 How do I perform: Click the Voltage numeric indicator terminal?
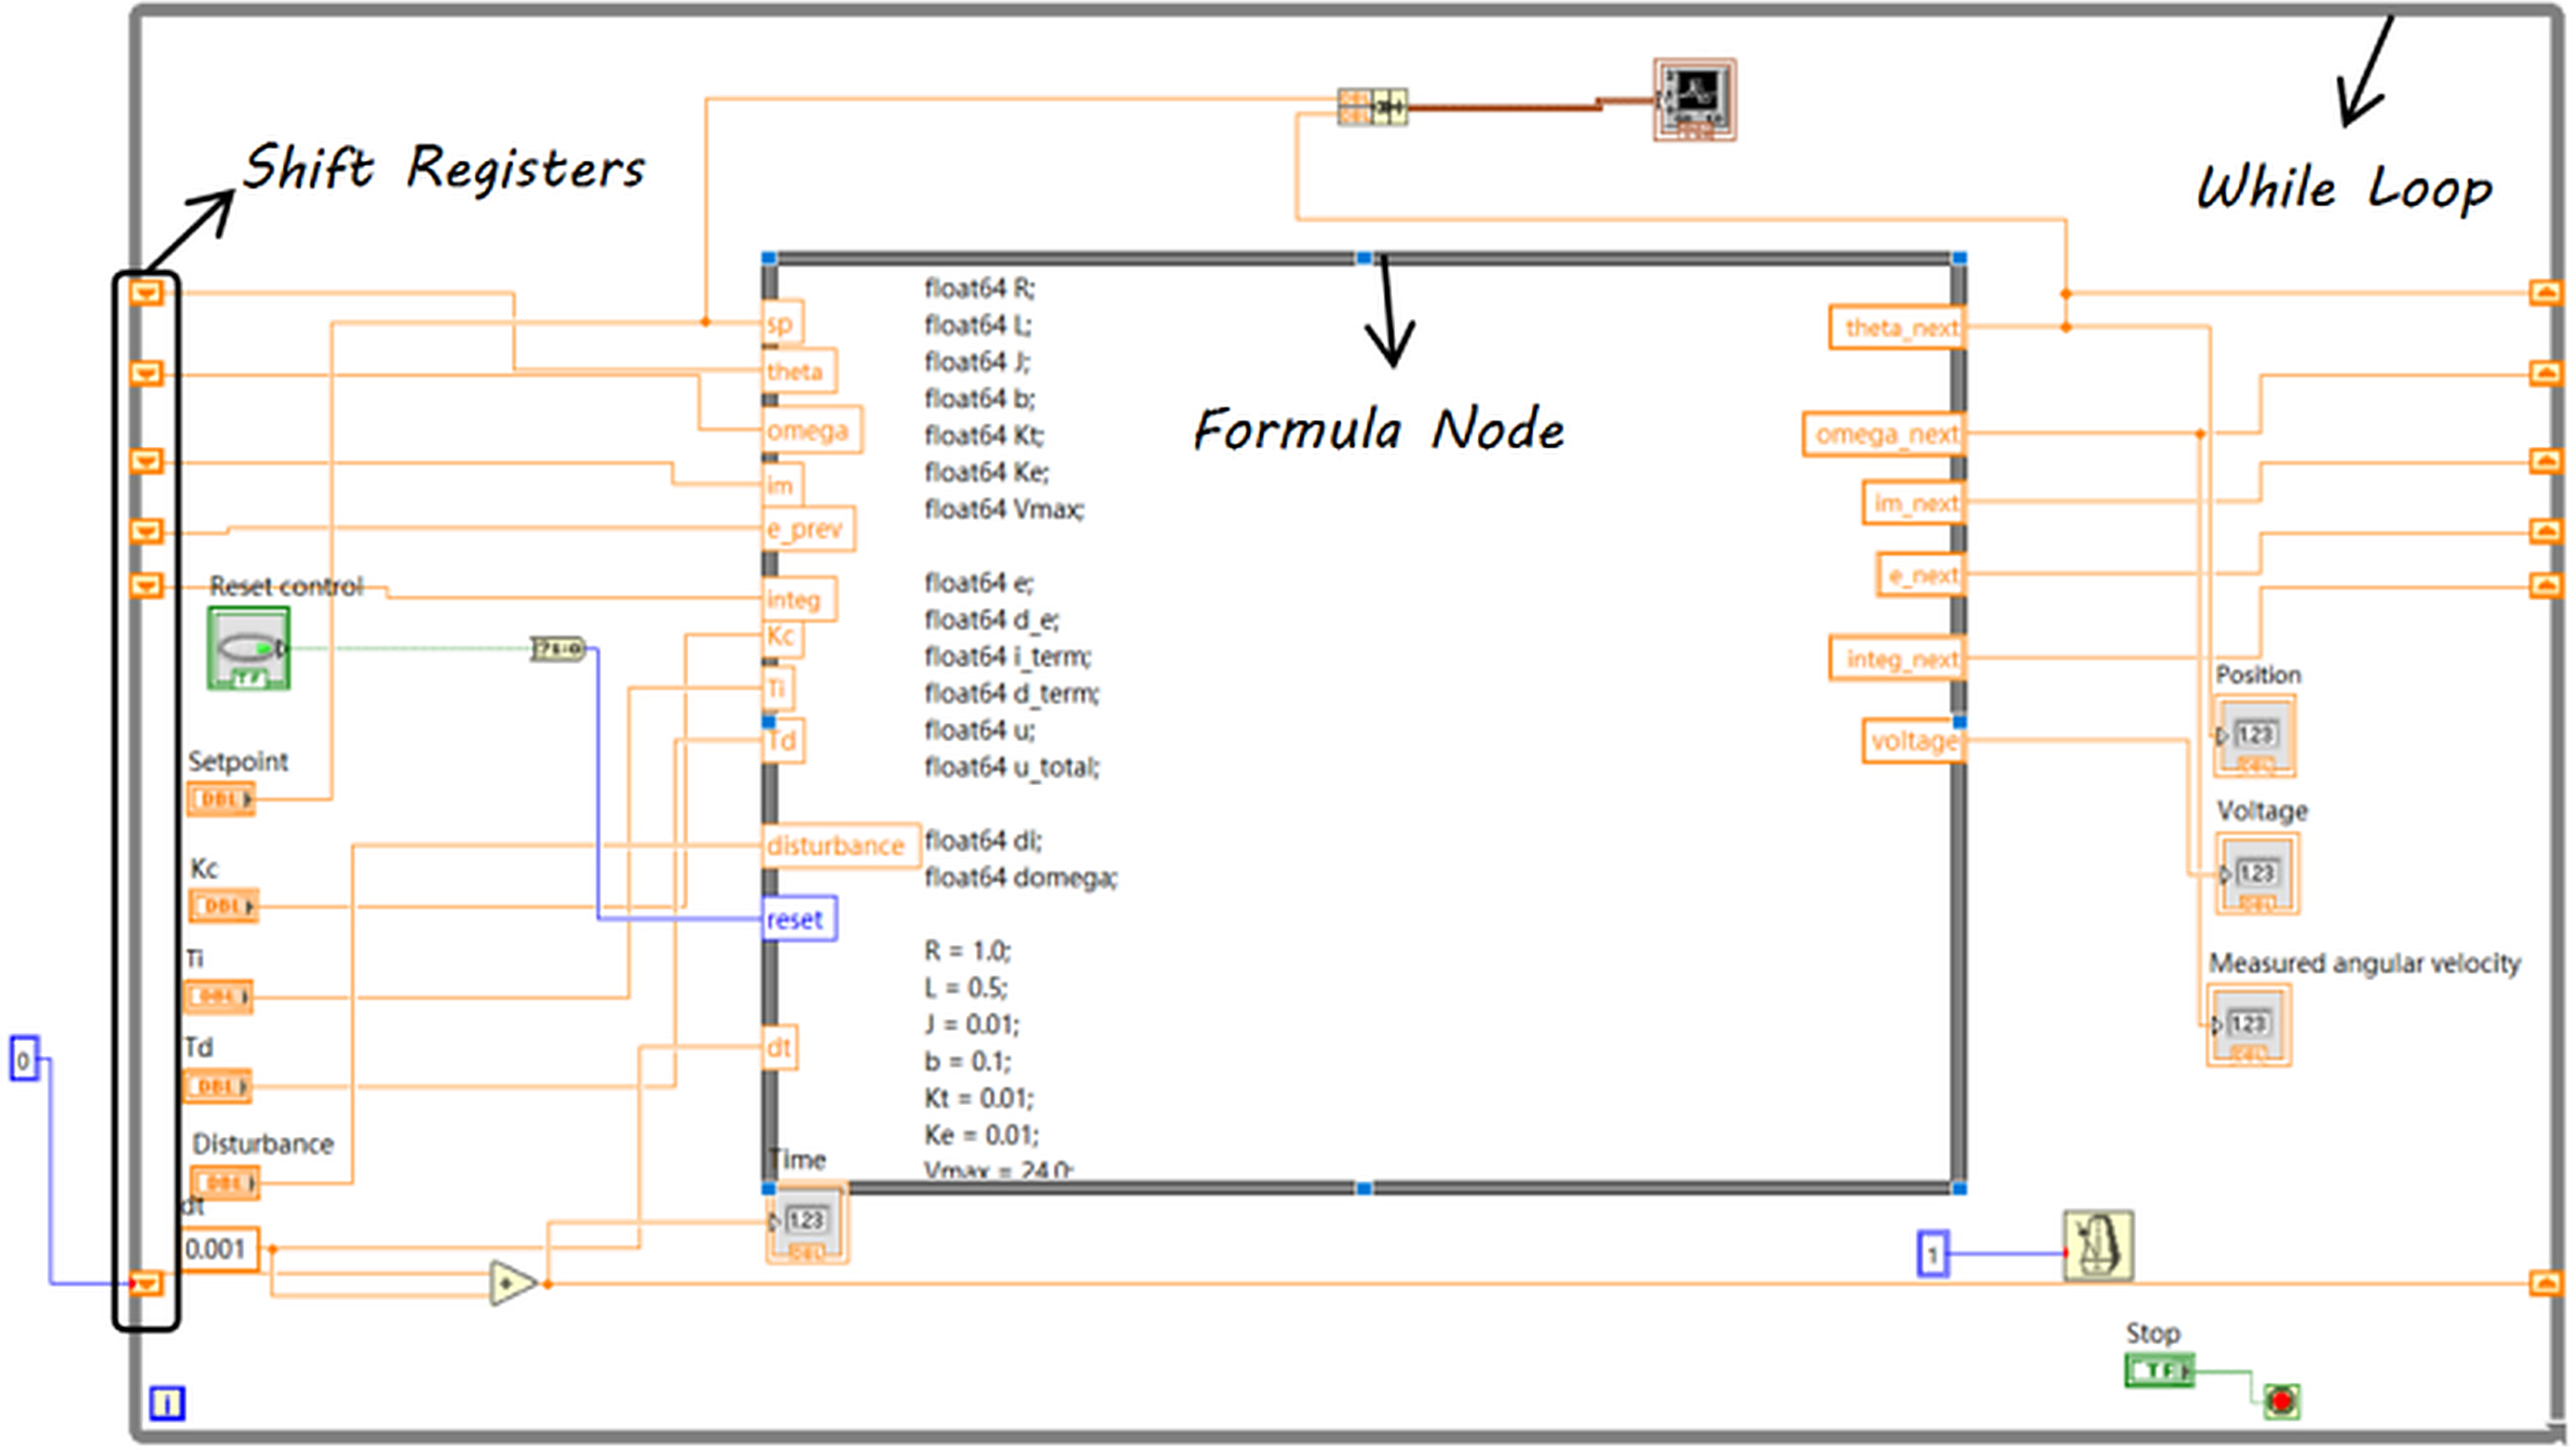point(2257,874)
